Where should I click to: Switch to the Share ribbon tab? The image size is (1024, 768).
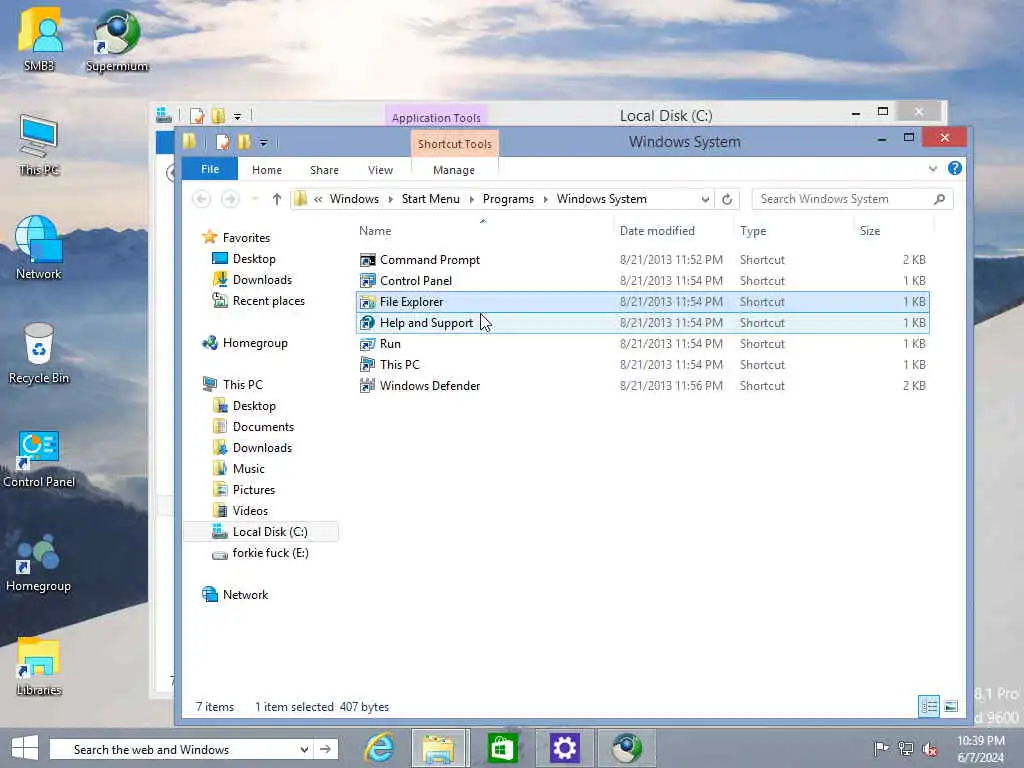click(324, 170)
